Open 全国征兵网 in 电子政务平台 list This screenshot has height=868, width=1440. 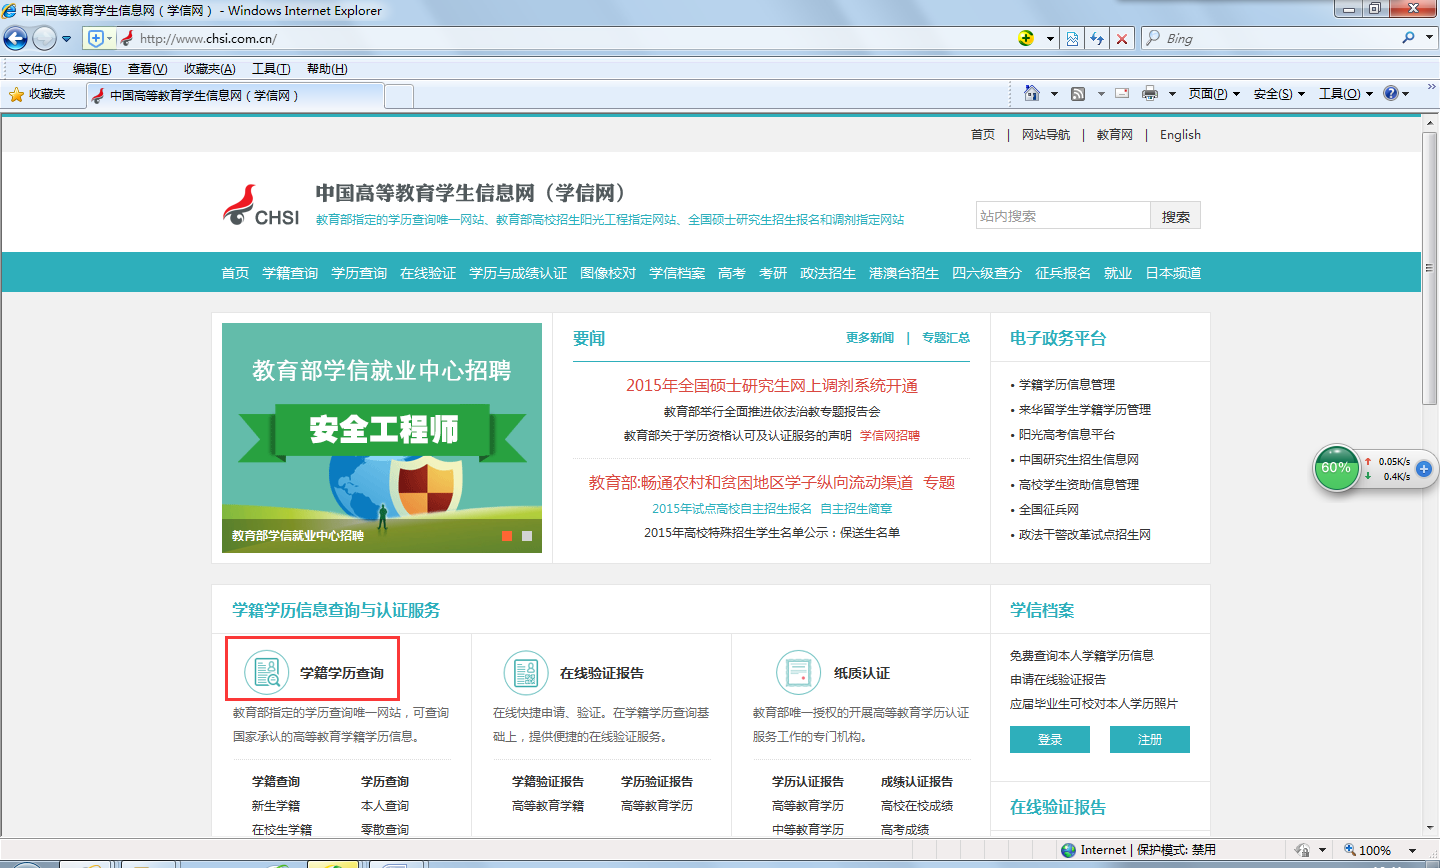pyautogui.click(x=1049, y=510)
